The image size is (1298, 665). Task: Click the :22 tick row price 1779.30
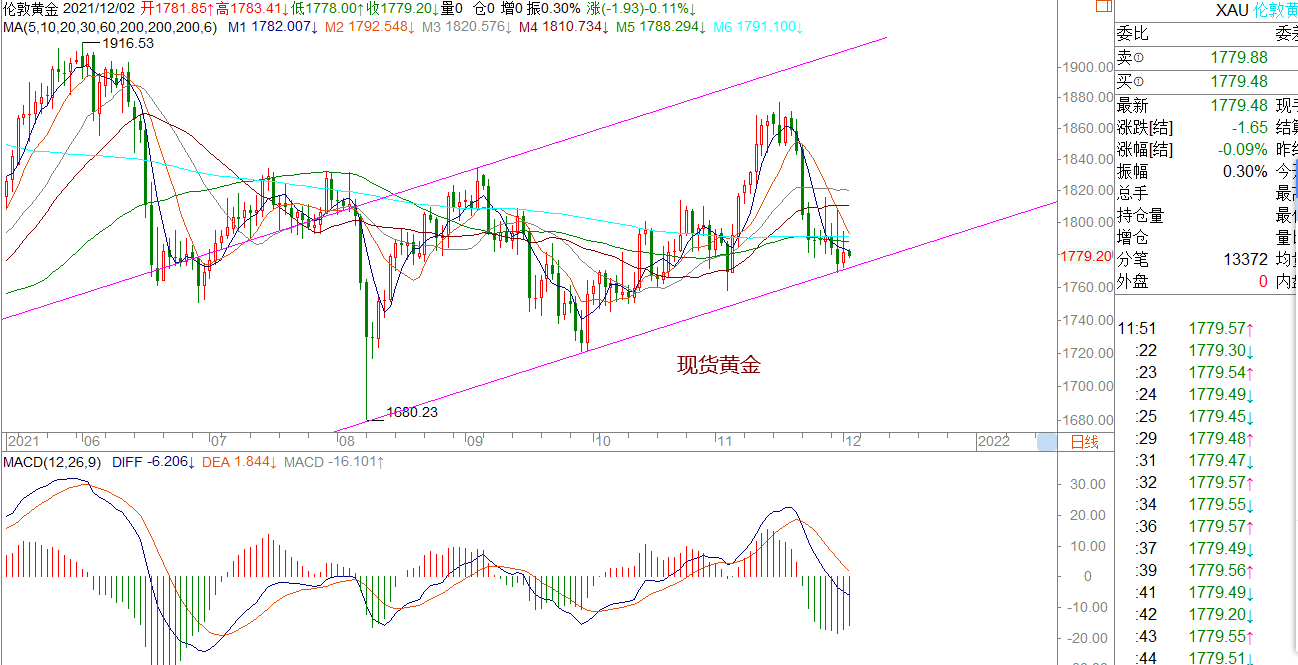(x=1217, y=350)
